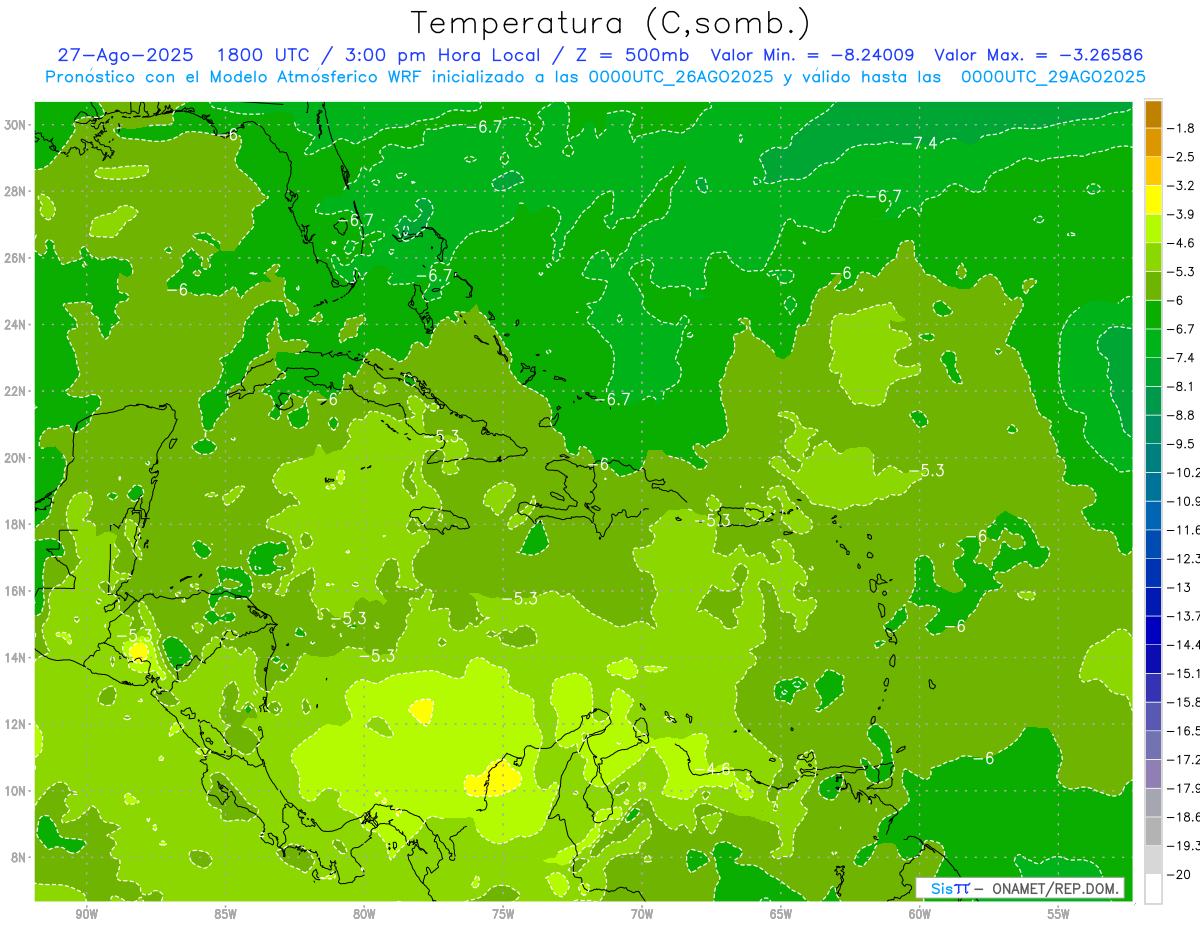Image resolution: width=1200 pixels, height=927 pixels.
Task: Click the '26N' latitude label
Action: [16, 258]
